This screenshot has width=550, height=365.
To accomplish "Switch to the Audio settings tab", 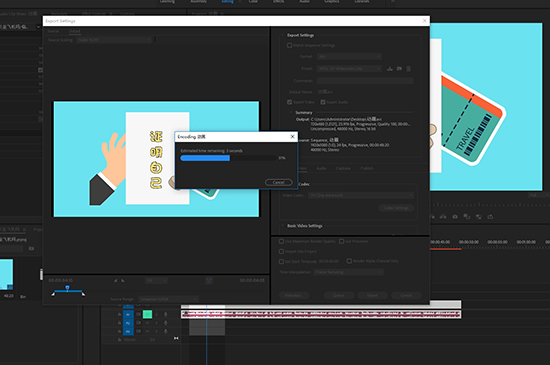I will click(x=321, y=168).
